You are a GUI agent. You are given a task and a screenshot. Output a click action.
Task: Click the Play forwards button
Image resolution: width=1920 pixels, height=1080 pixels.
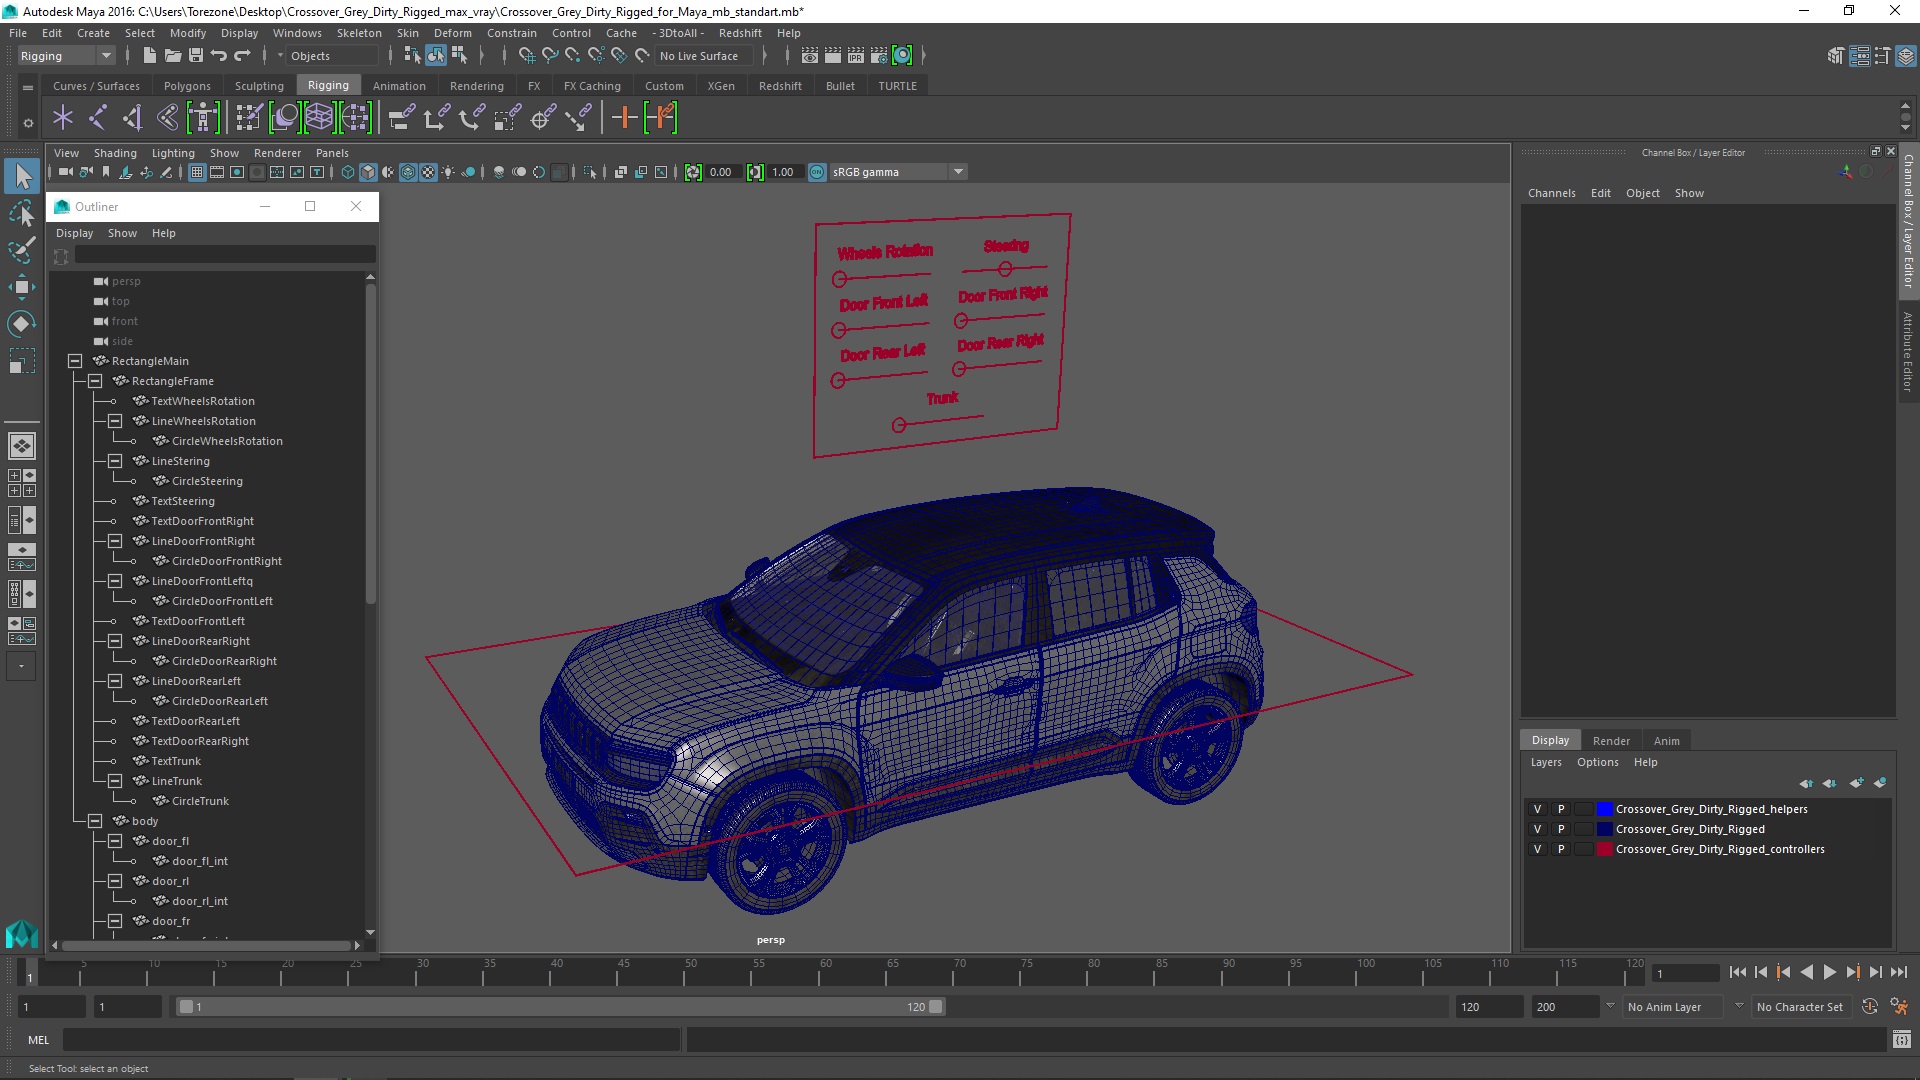click(x=1829, y=972)
